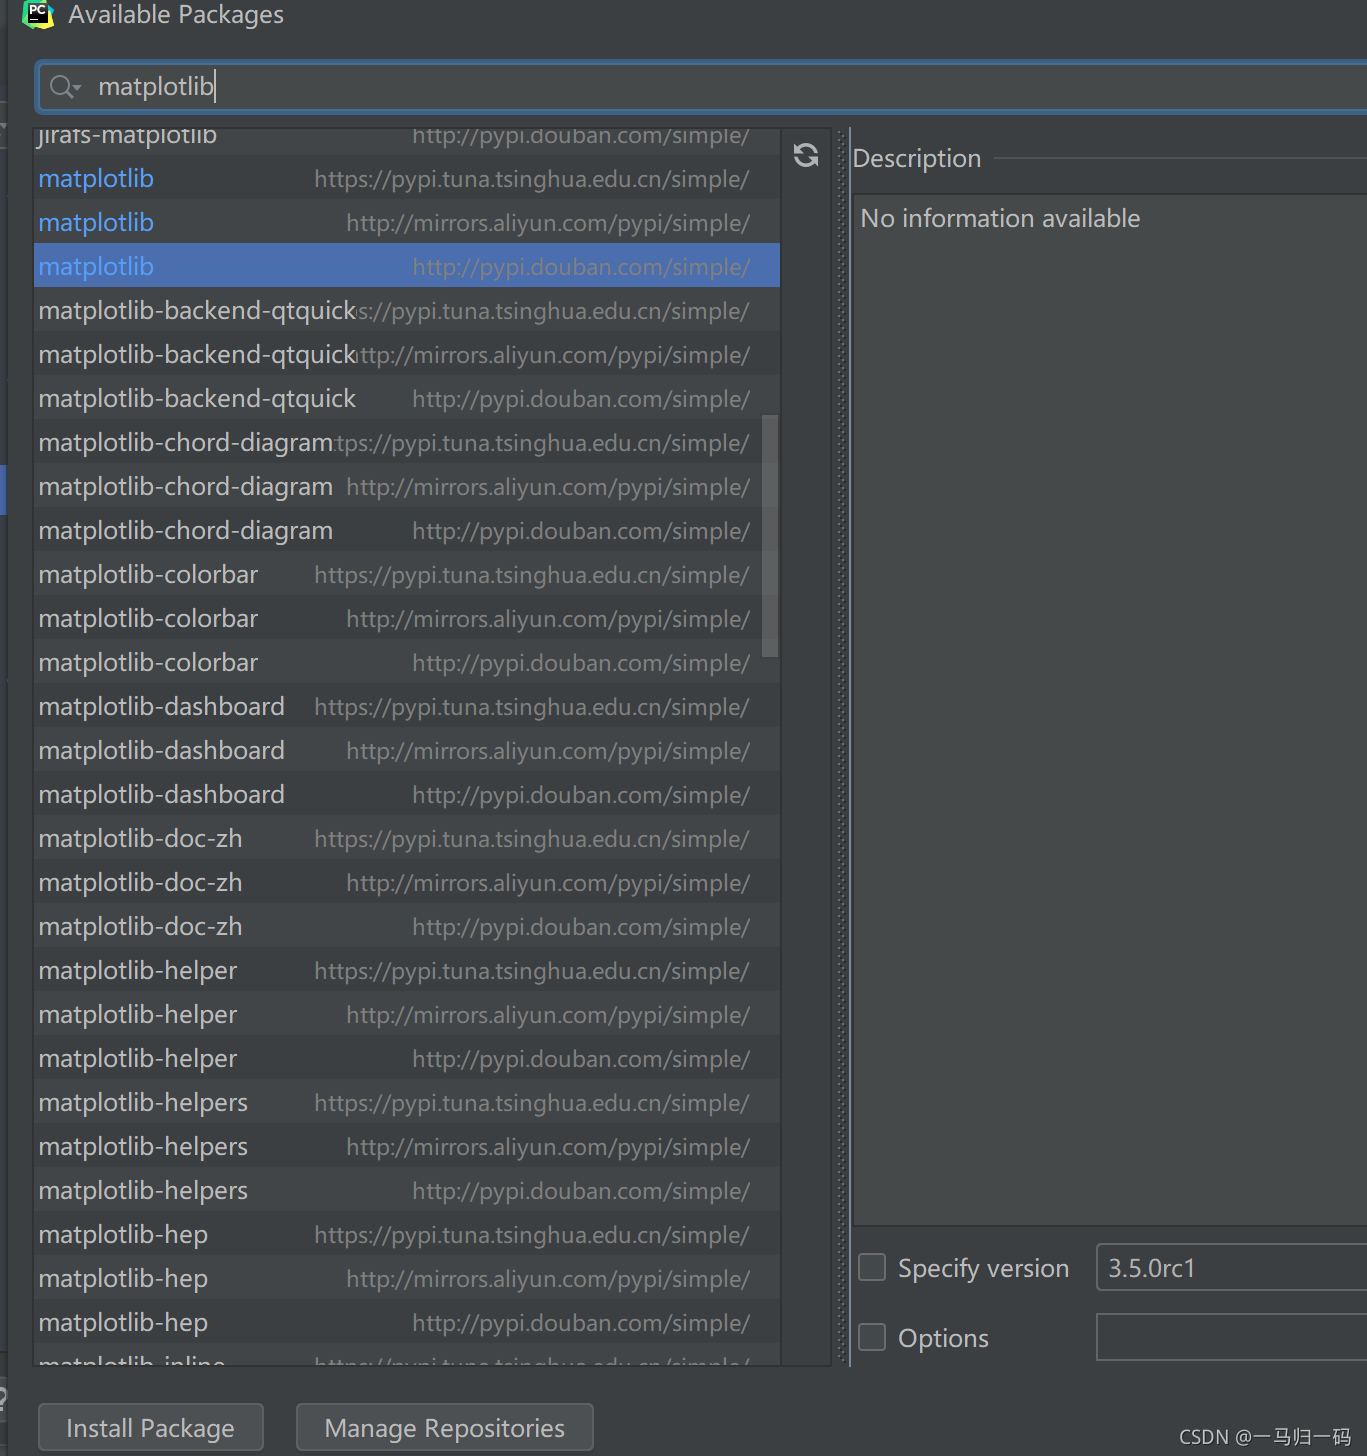This screenshot has width=1367, height=1456.
Task: Click the PyCharm logo in title bar
Action: [x=38, y=14]
